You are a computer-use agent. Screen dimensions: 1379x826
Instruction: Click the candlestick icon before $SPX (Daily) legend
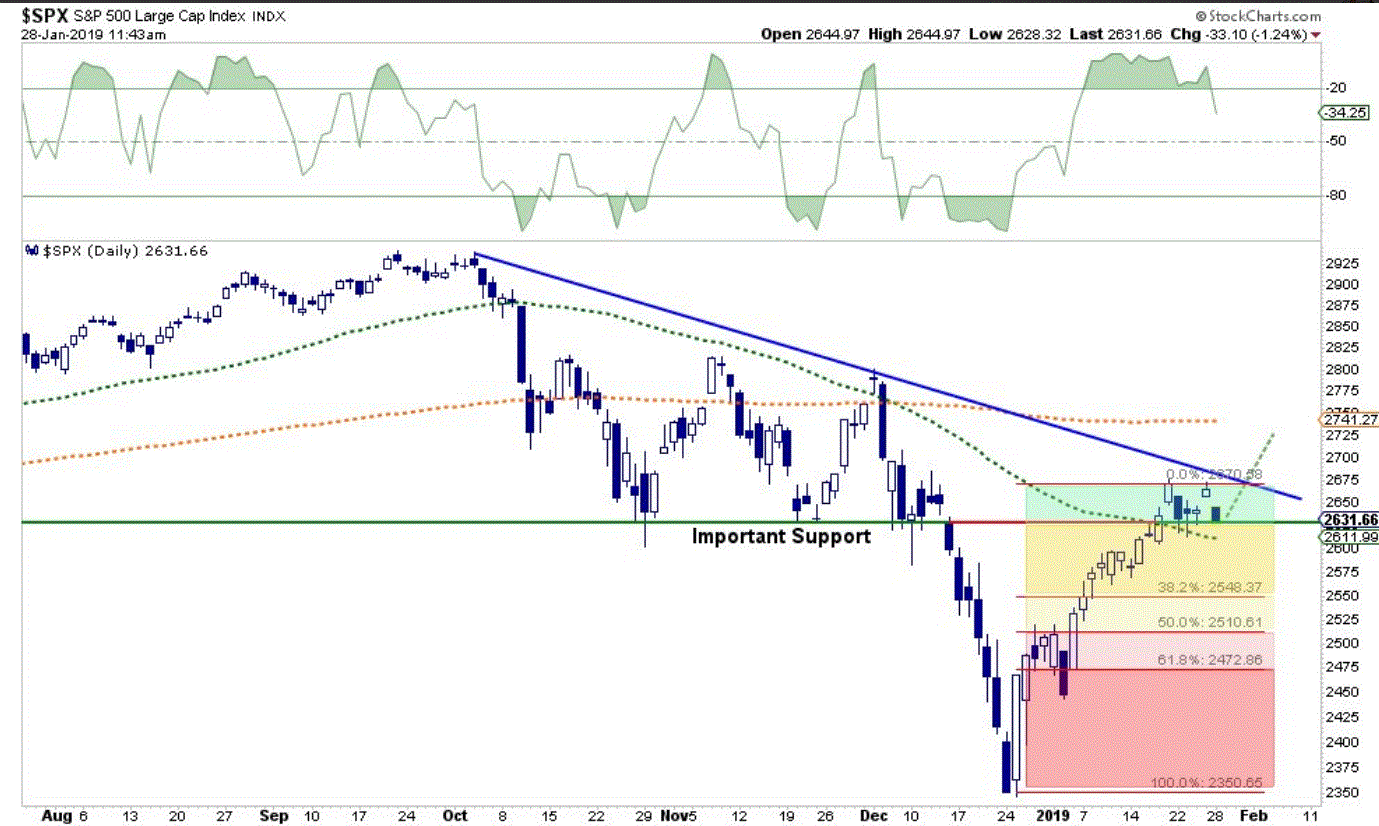point(31,251)
